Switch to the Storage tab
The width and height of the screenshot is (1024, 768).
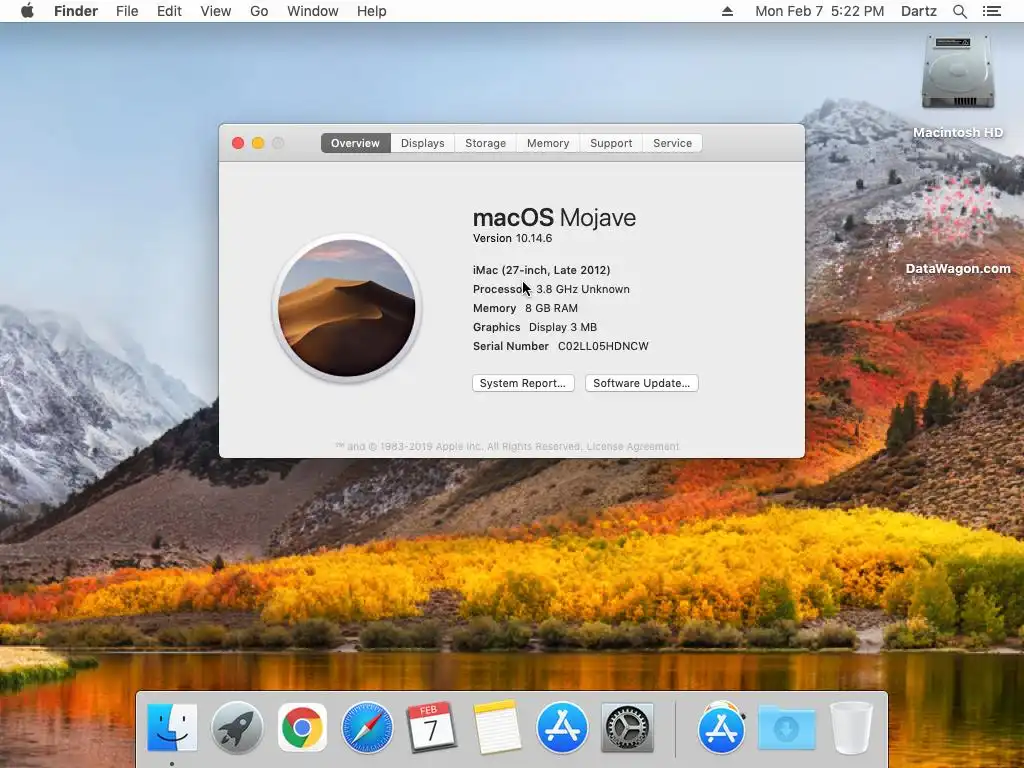click(x=485, y=143)
